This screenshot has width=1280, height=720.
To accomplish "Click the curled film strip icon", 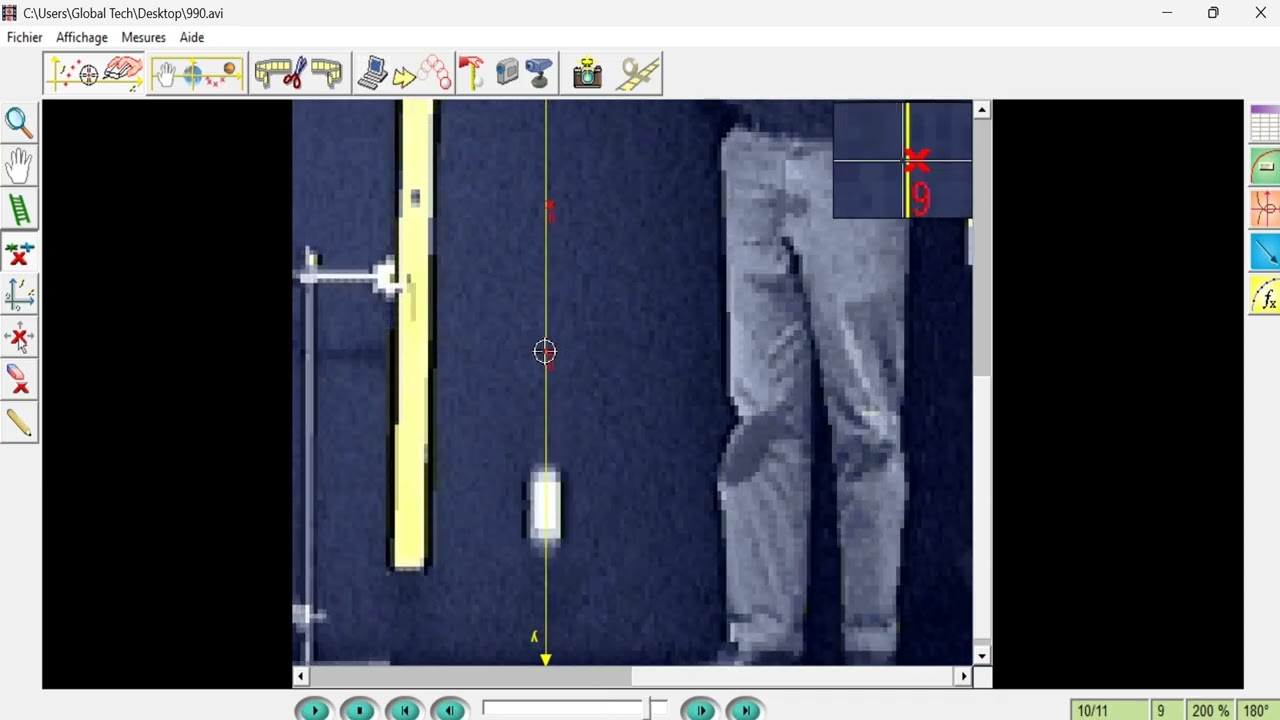I will point(327,74).
